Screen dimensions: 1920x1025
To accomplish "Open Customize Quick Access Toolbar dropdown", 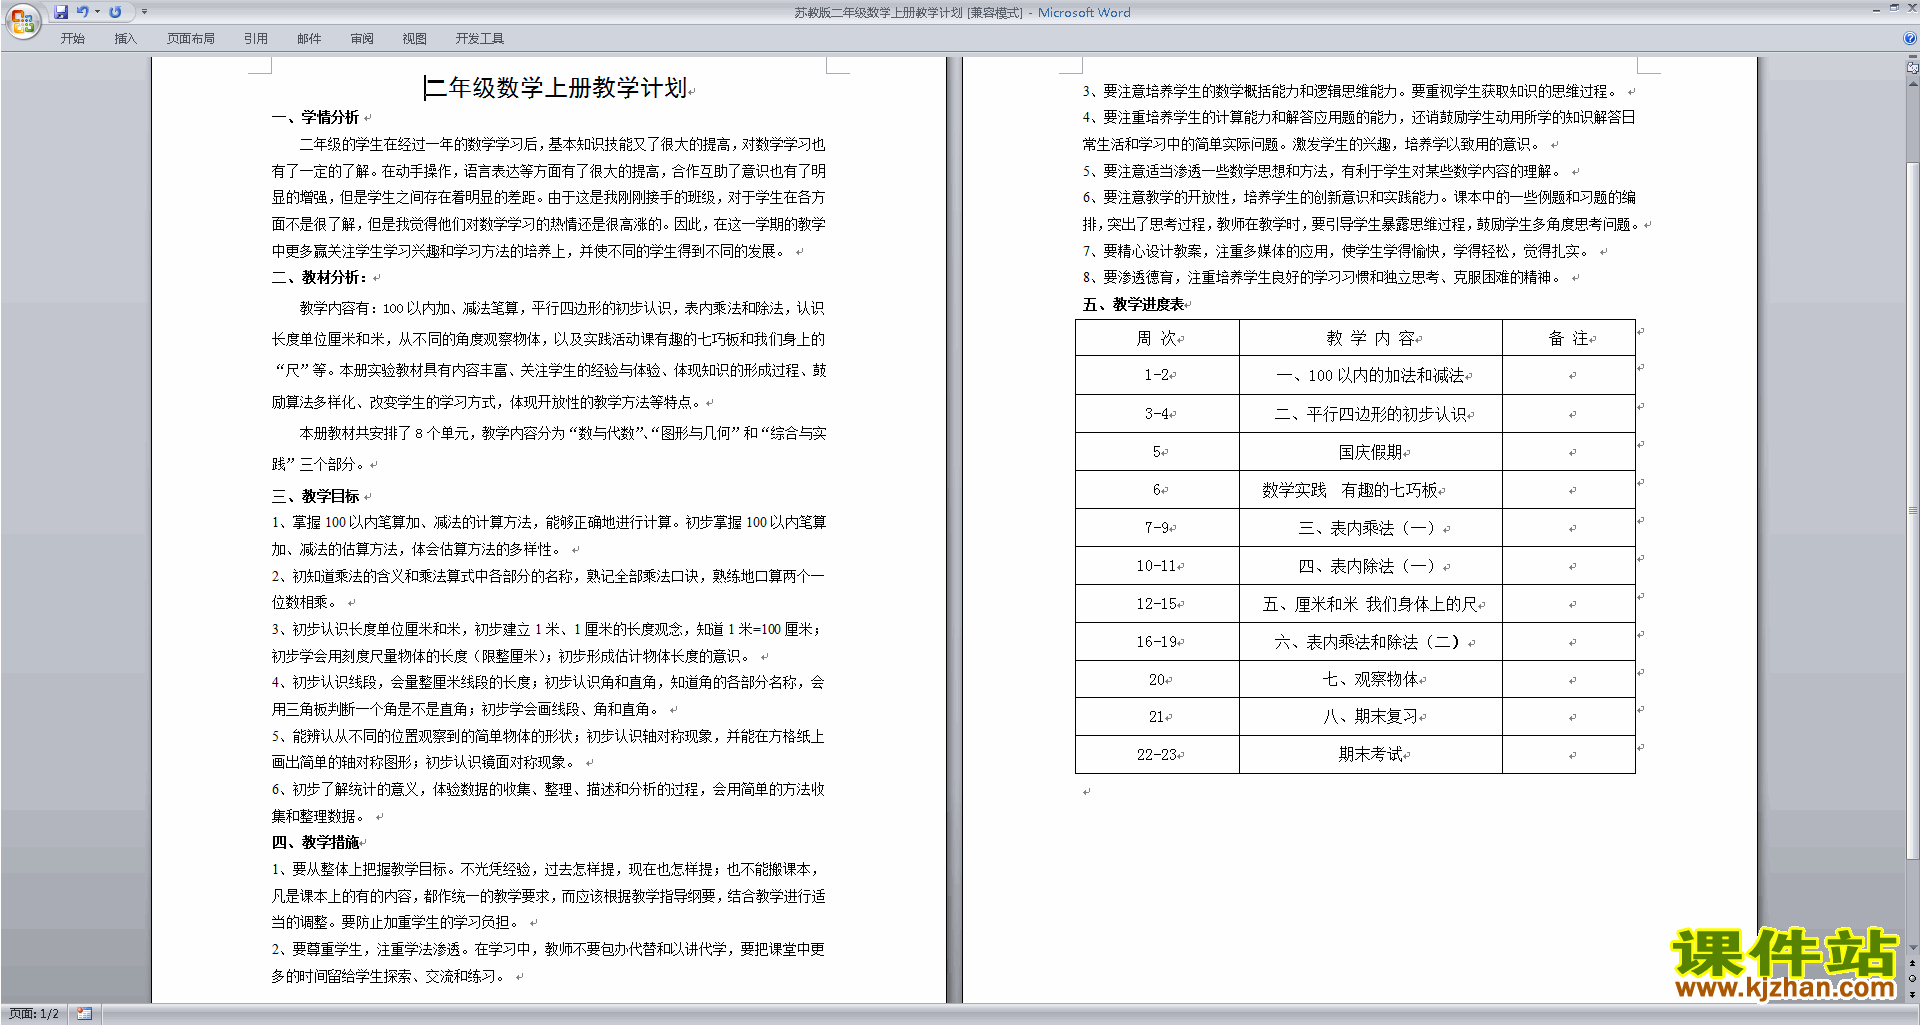I will tap(144, 12).
